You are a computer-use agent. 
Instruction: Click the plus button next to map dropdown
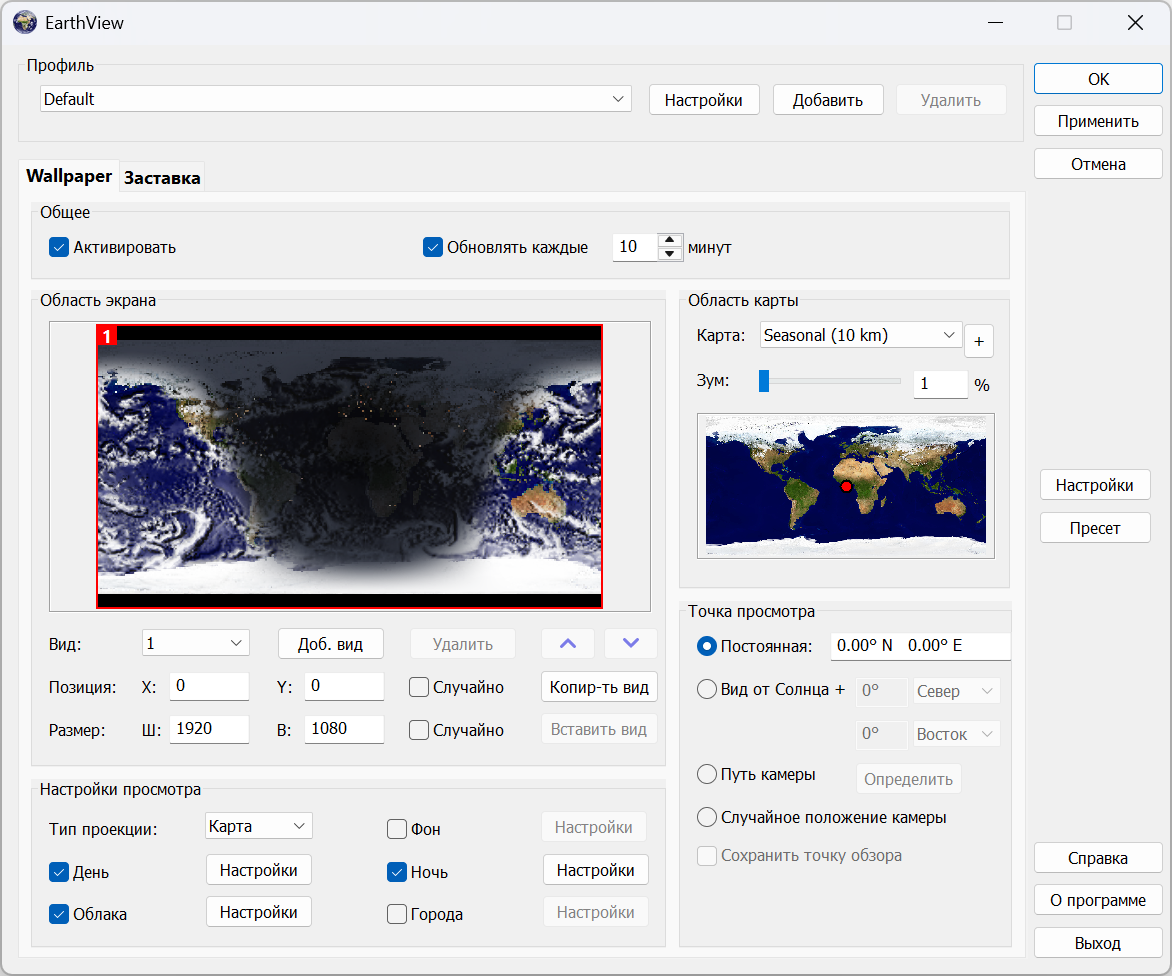tap(978, 342)
